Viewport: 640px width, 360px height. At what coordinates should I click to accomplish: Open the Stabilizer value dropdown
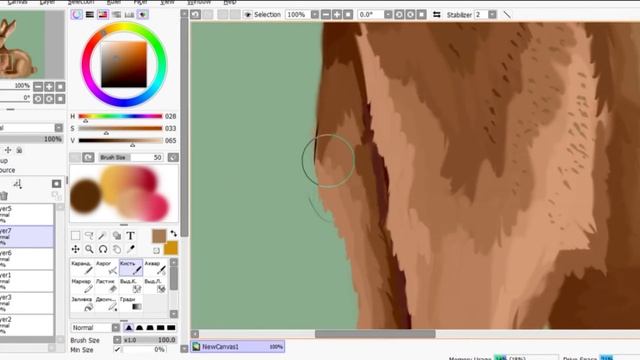[x=492, y=15]
